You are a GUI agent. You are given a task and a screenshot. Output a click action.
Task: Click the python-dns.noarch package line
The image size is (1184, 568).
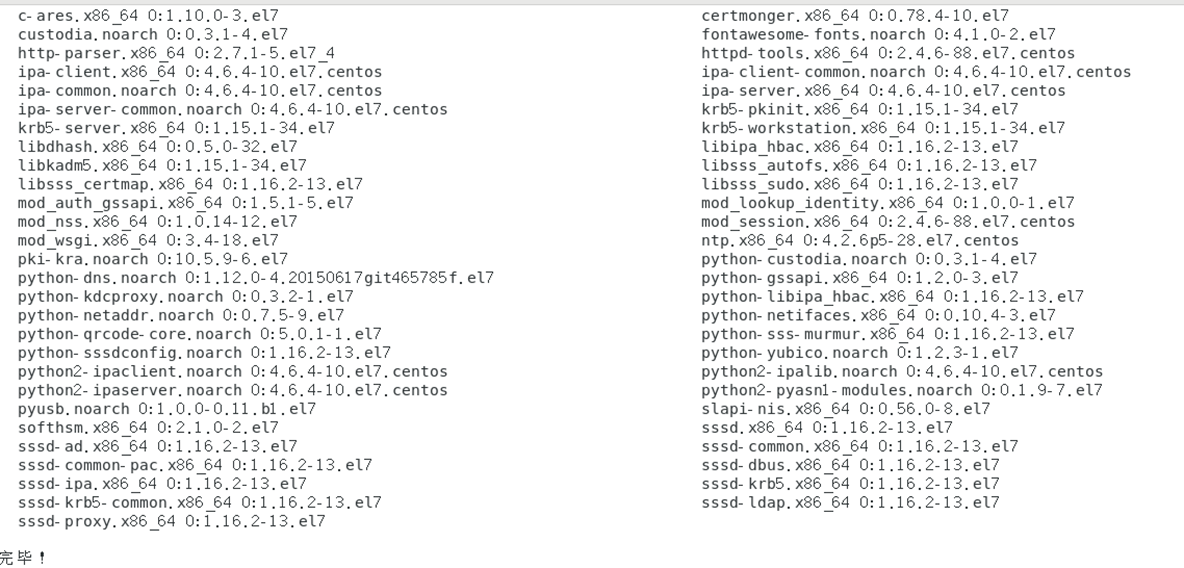255,278
